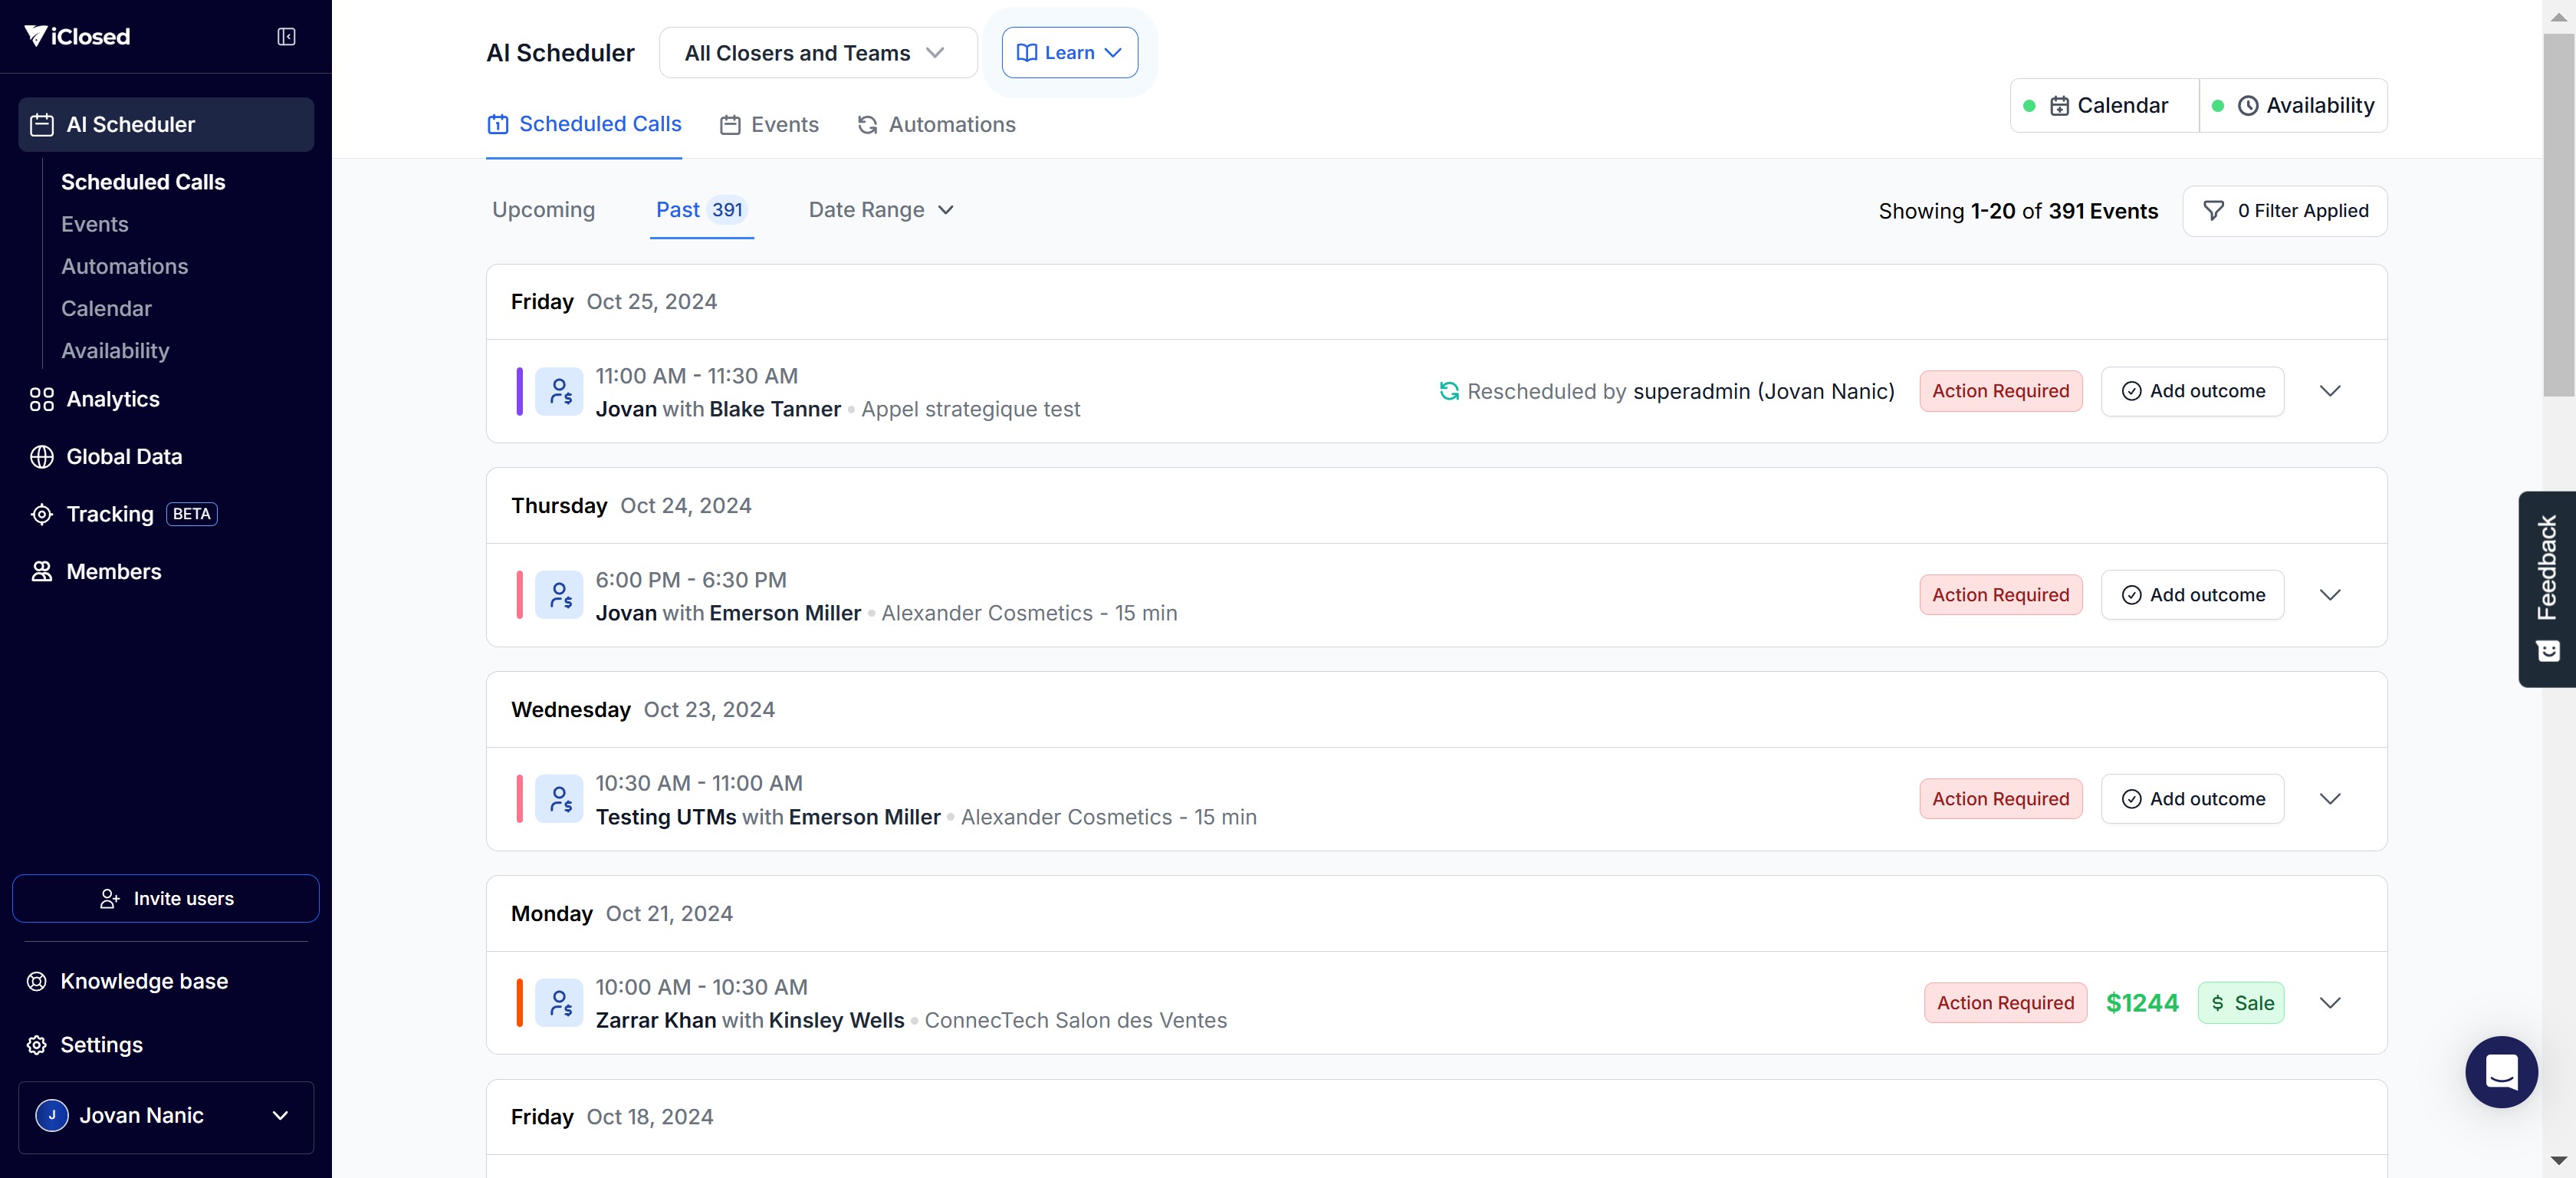The width and height of the screenshot is (2576, 1178).
Task: Open Global Data from the sidebar
Action: click(124, 457)
